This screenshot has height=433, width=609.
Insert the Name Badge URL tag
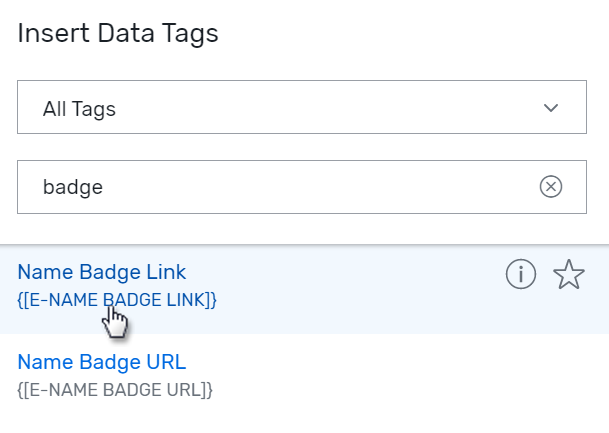[102, 362]
